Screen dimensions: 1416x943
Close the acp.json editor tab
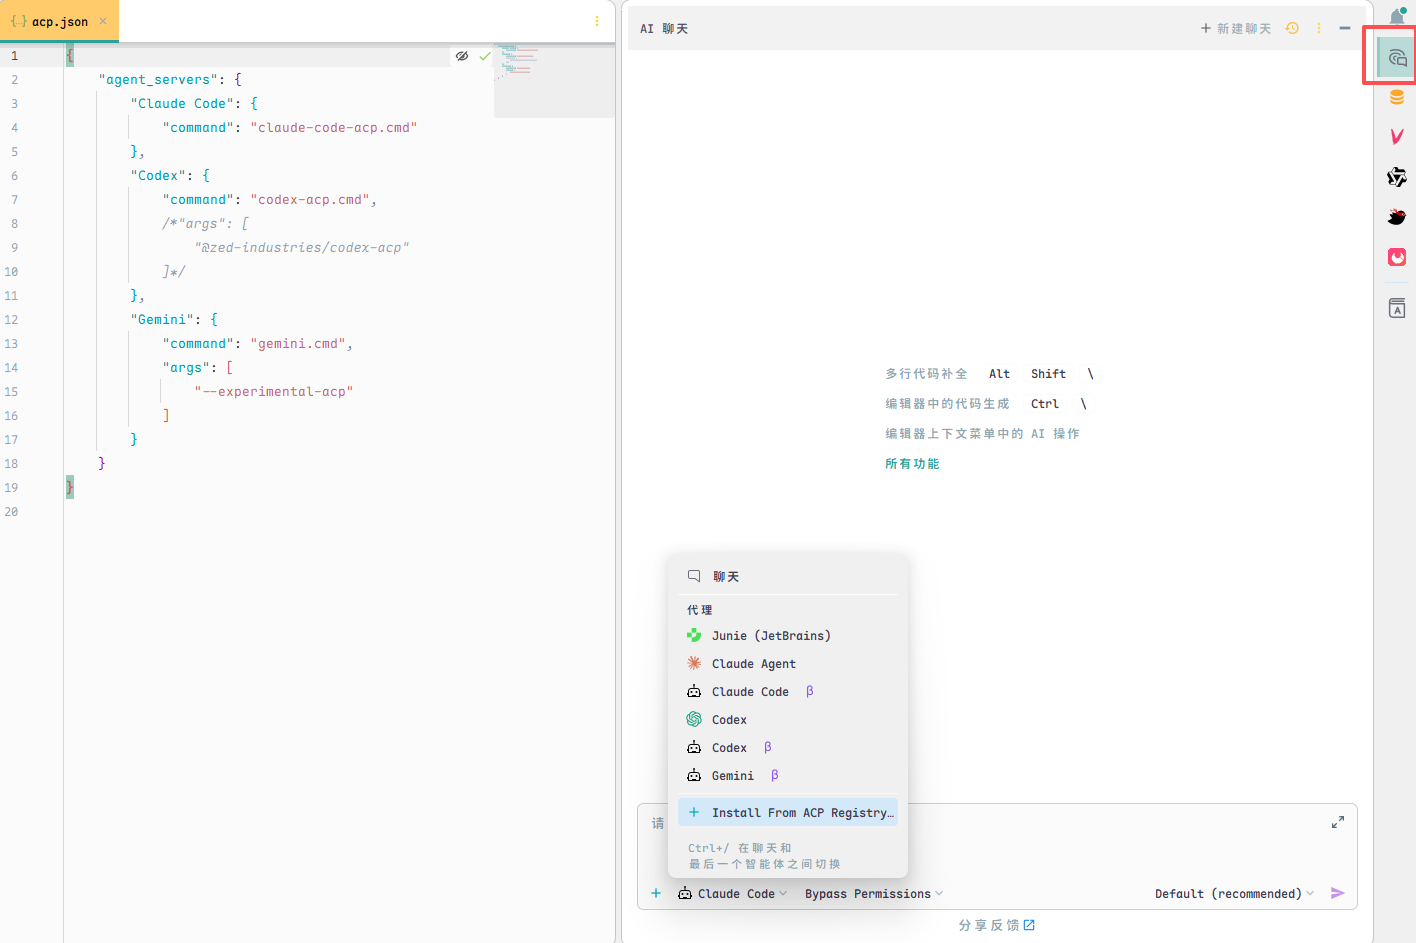click(103, 21)
